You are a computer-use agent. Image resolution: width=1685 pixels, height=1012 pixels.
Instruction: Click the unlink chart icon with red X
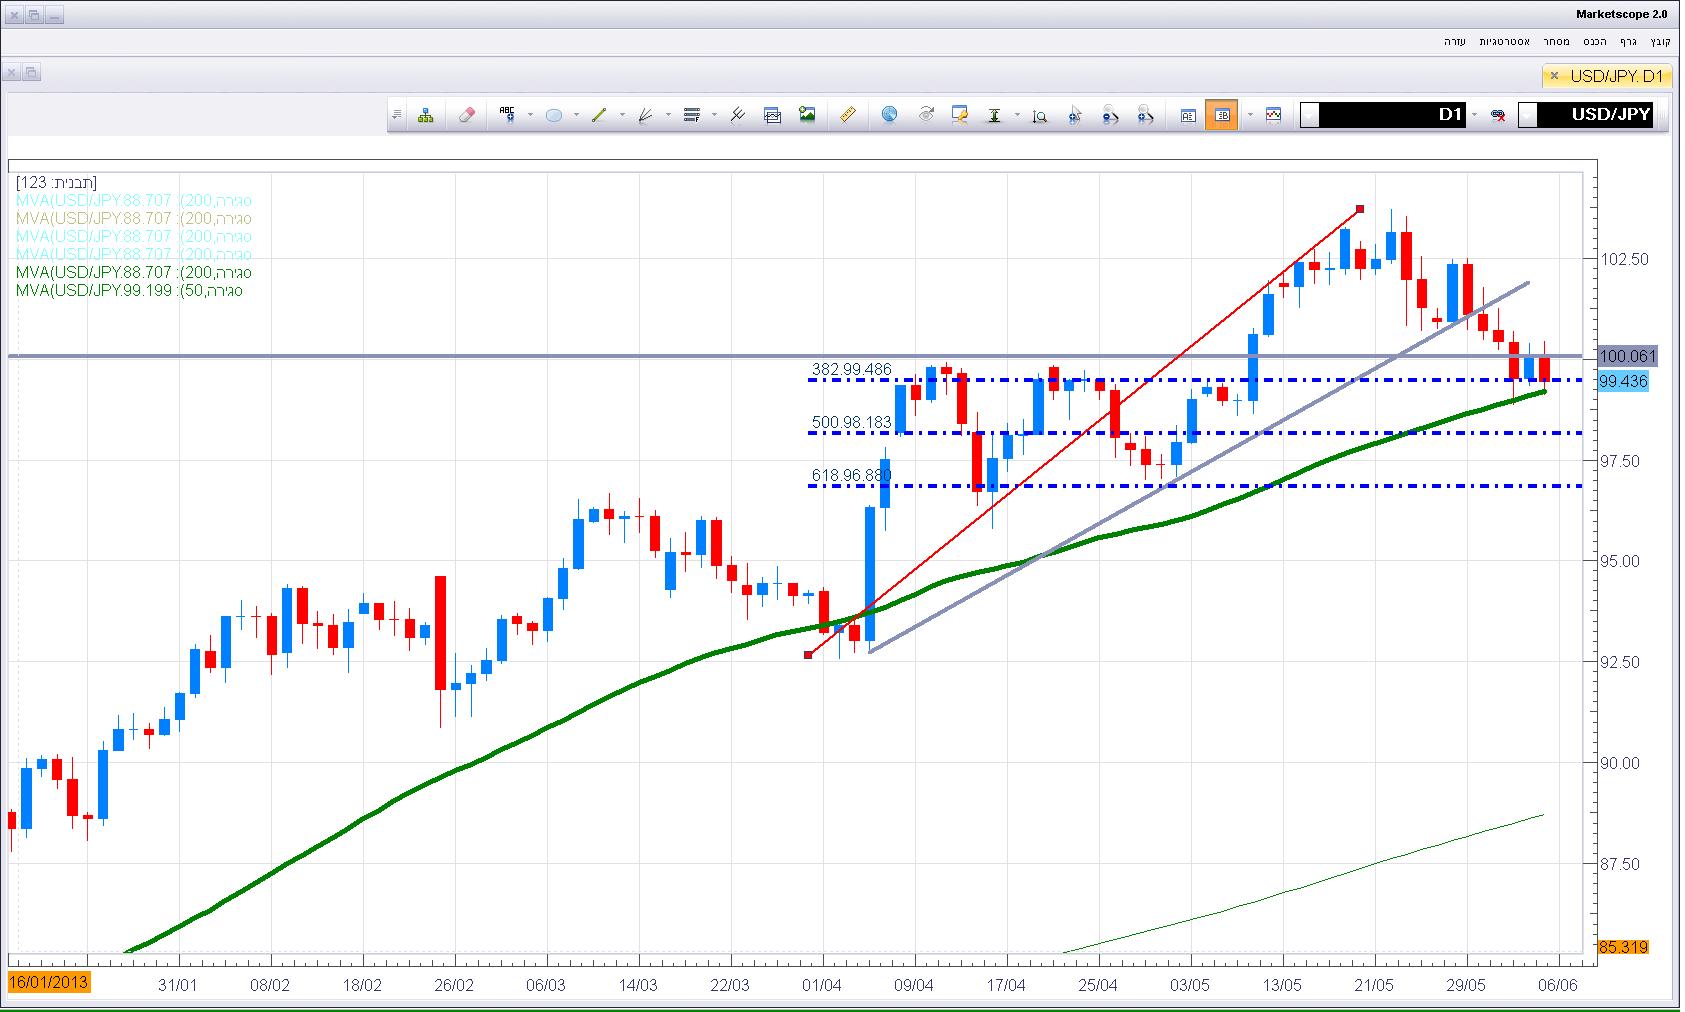1498,115
